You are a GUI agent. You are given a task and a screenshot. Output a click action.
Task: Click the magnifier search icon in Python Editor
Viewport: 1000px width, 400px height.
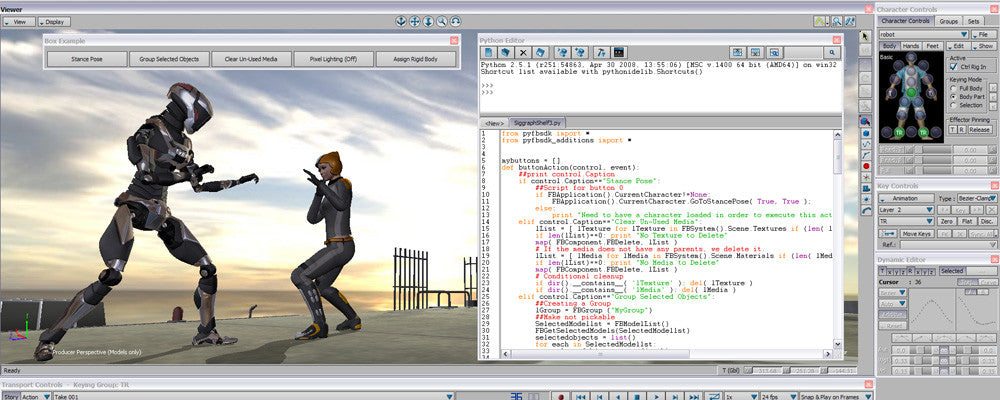tap(831, 51)
